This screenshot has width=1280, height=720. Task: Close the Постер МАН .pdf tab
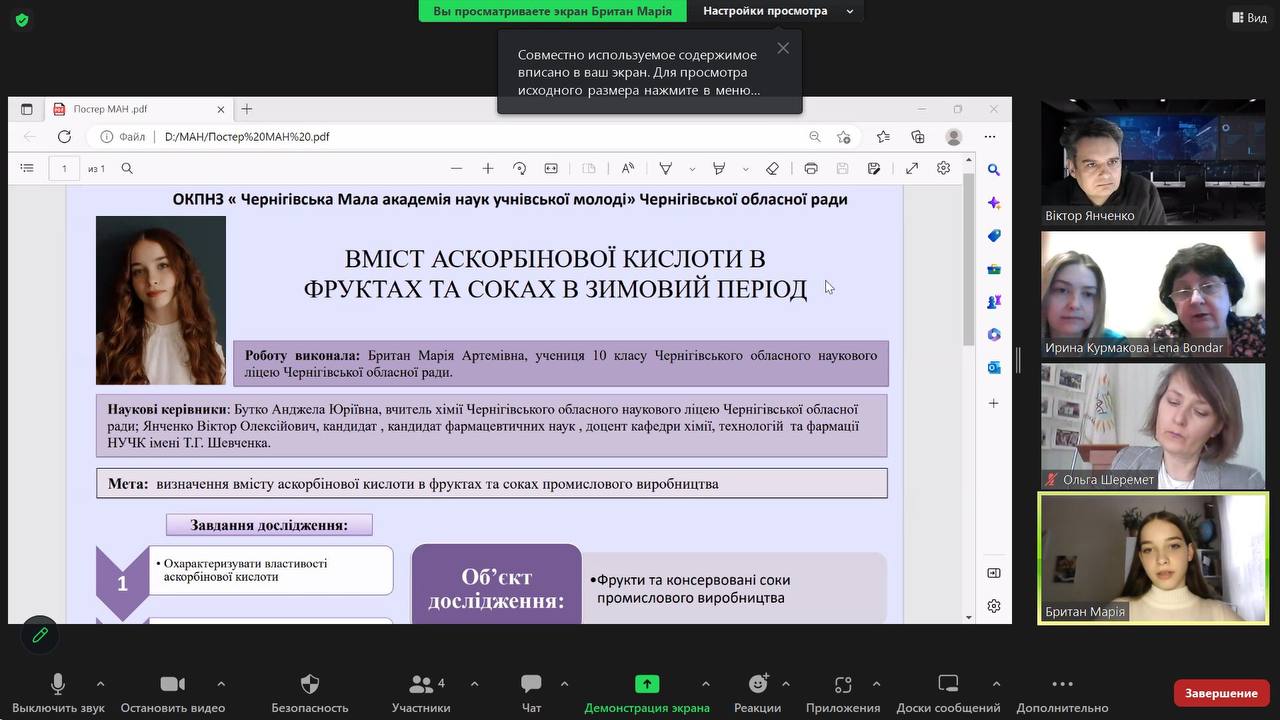point(221,109)
